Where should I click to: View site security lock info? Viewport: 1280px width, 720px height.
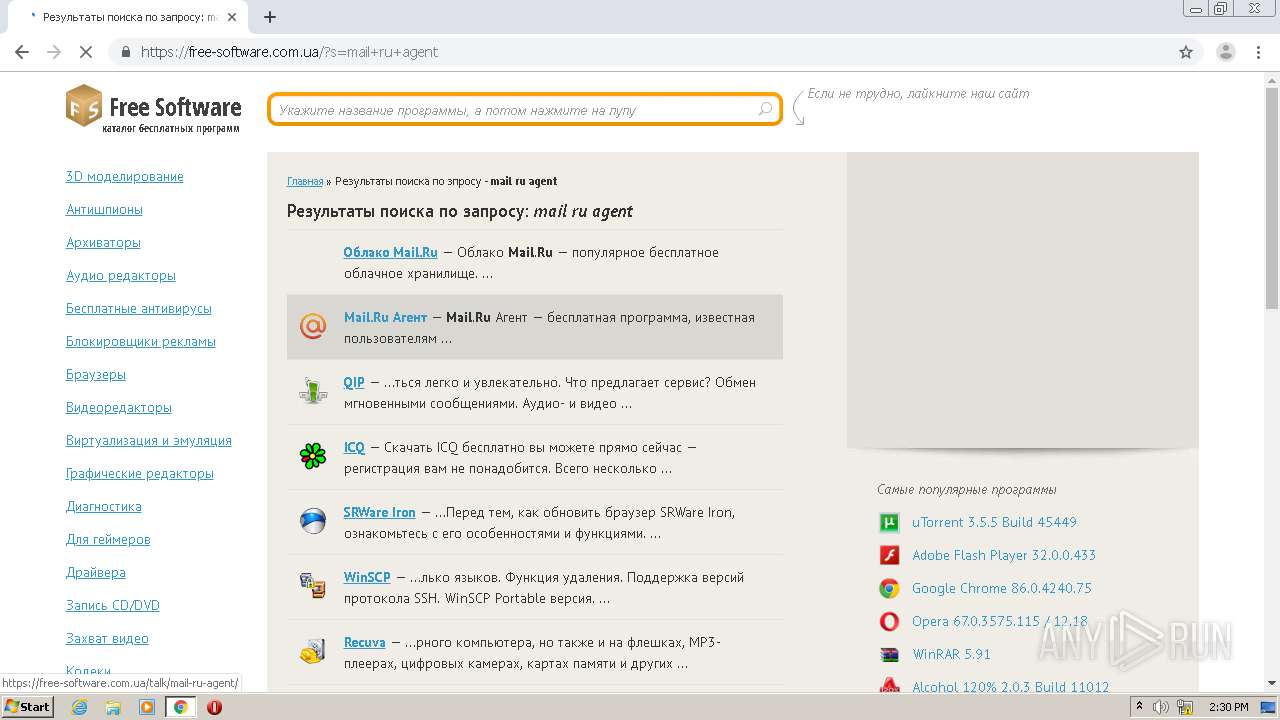(125, 52)
